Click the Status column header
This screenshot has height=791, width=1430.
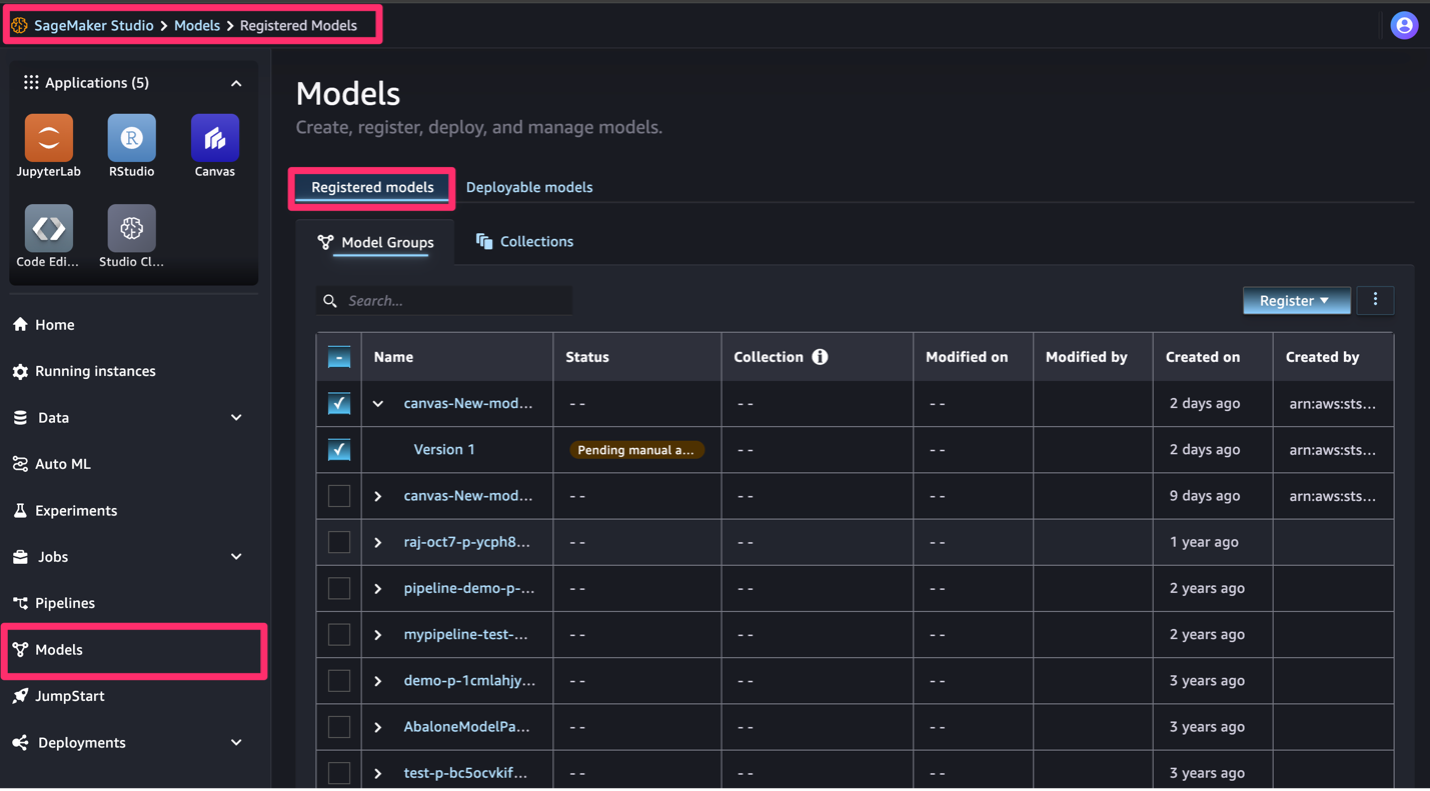(587, 357)
